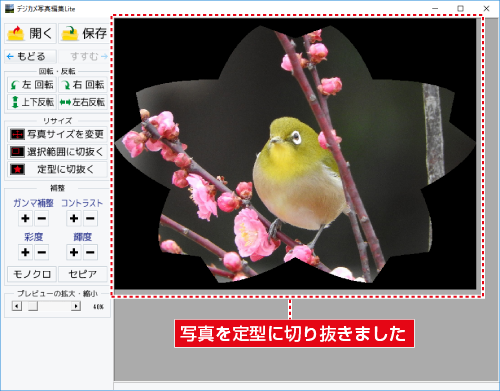Open a photo with the 開く button
Image resolution: width=500 pixels, height=391 pixels.
(30, 33)
